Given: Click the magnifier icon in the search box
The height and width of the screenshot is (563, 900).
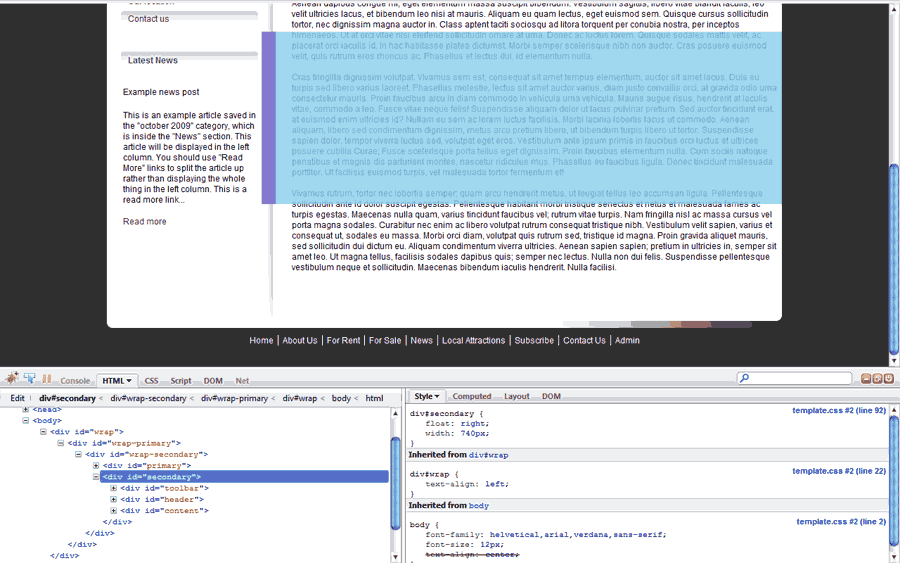Looking at the screenshot, I should (745, 379).
